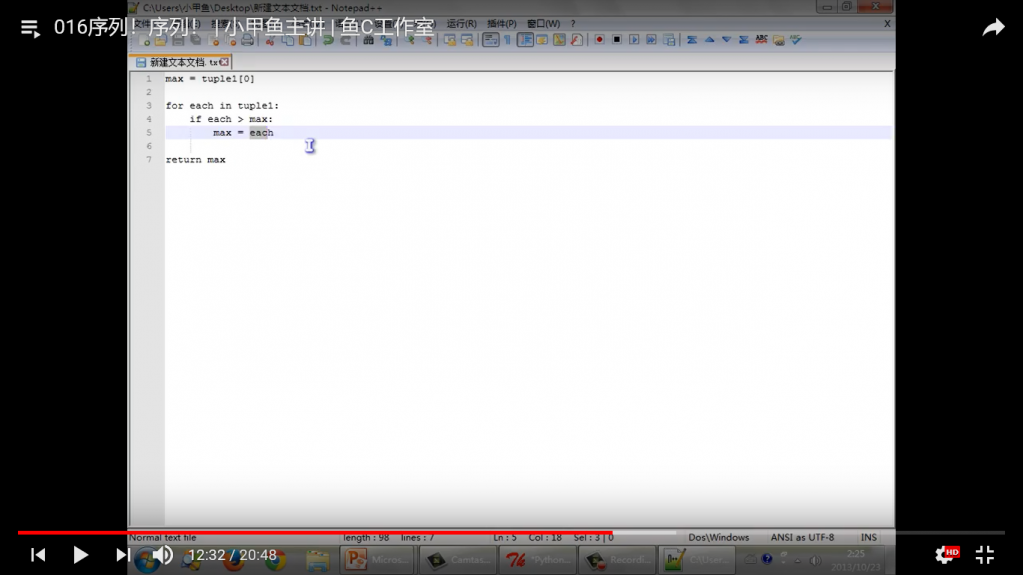Click the Open file folder icon
The width and height of the screenshot is (1023, 575).
pyautogui.click(x=161, y=40)
